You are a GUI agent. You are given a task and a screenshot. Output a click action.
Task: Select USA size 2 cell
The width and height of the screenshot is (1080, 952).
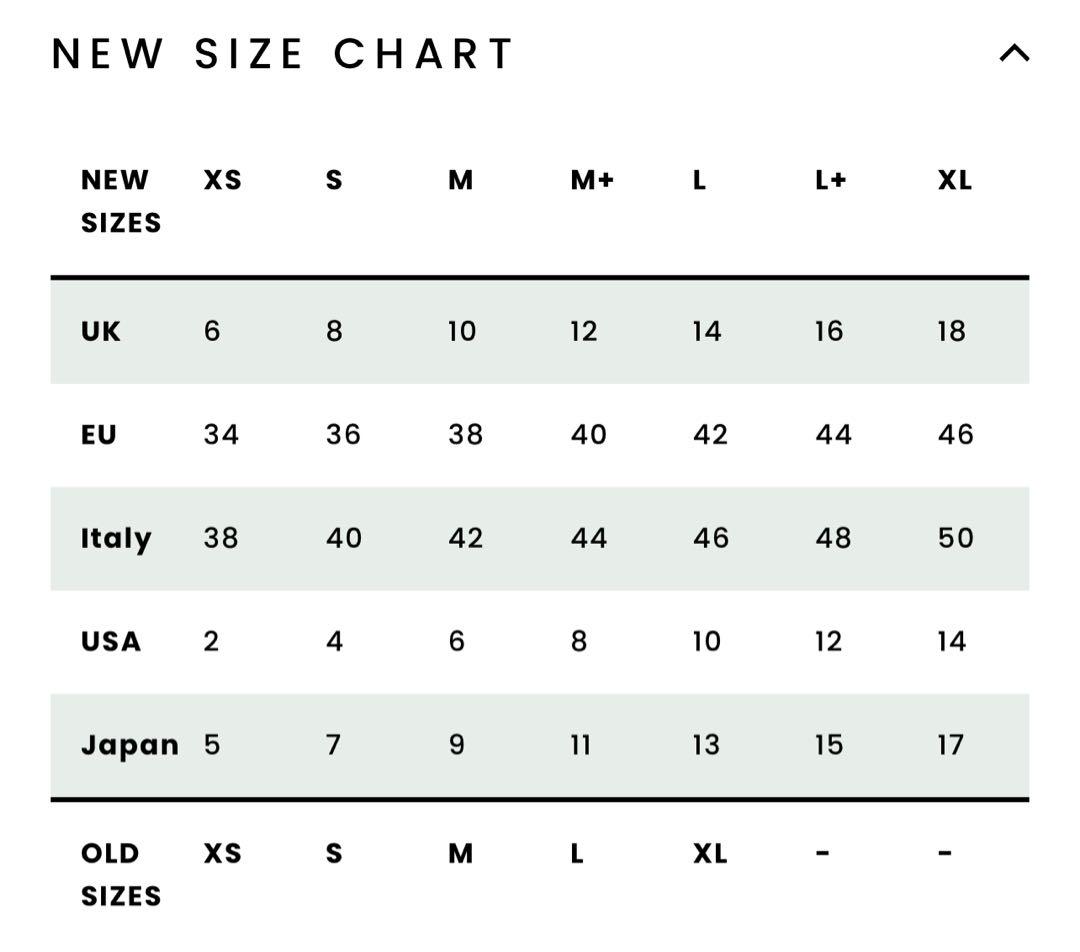[x=211, y=641]
